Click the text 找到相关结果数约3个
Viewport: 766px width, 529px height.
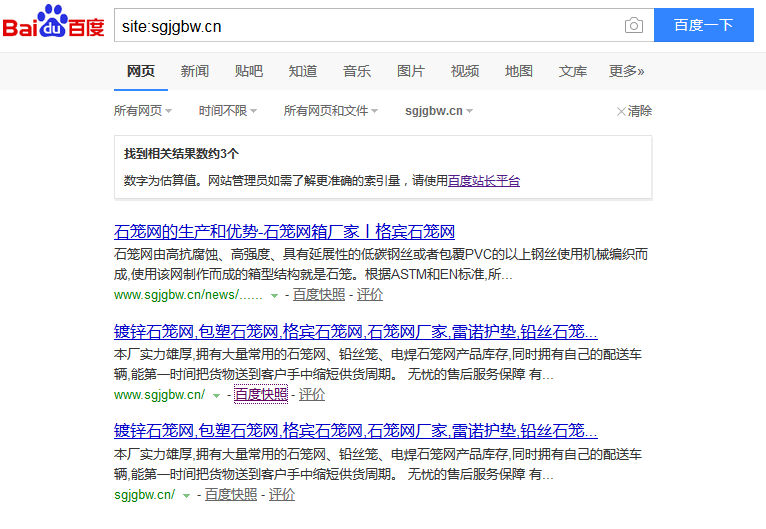click(181, 154)
